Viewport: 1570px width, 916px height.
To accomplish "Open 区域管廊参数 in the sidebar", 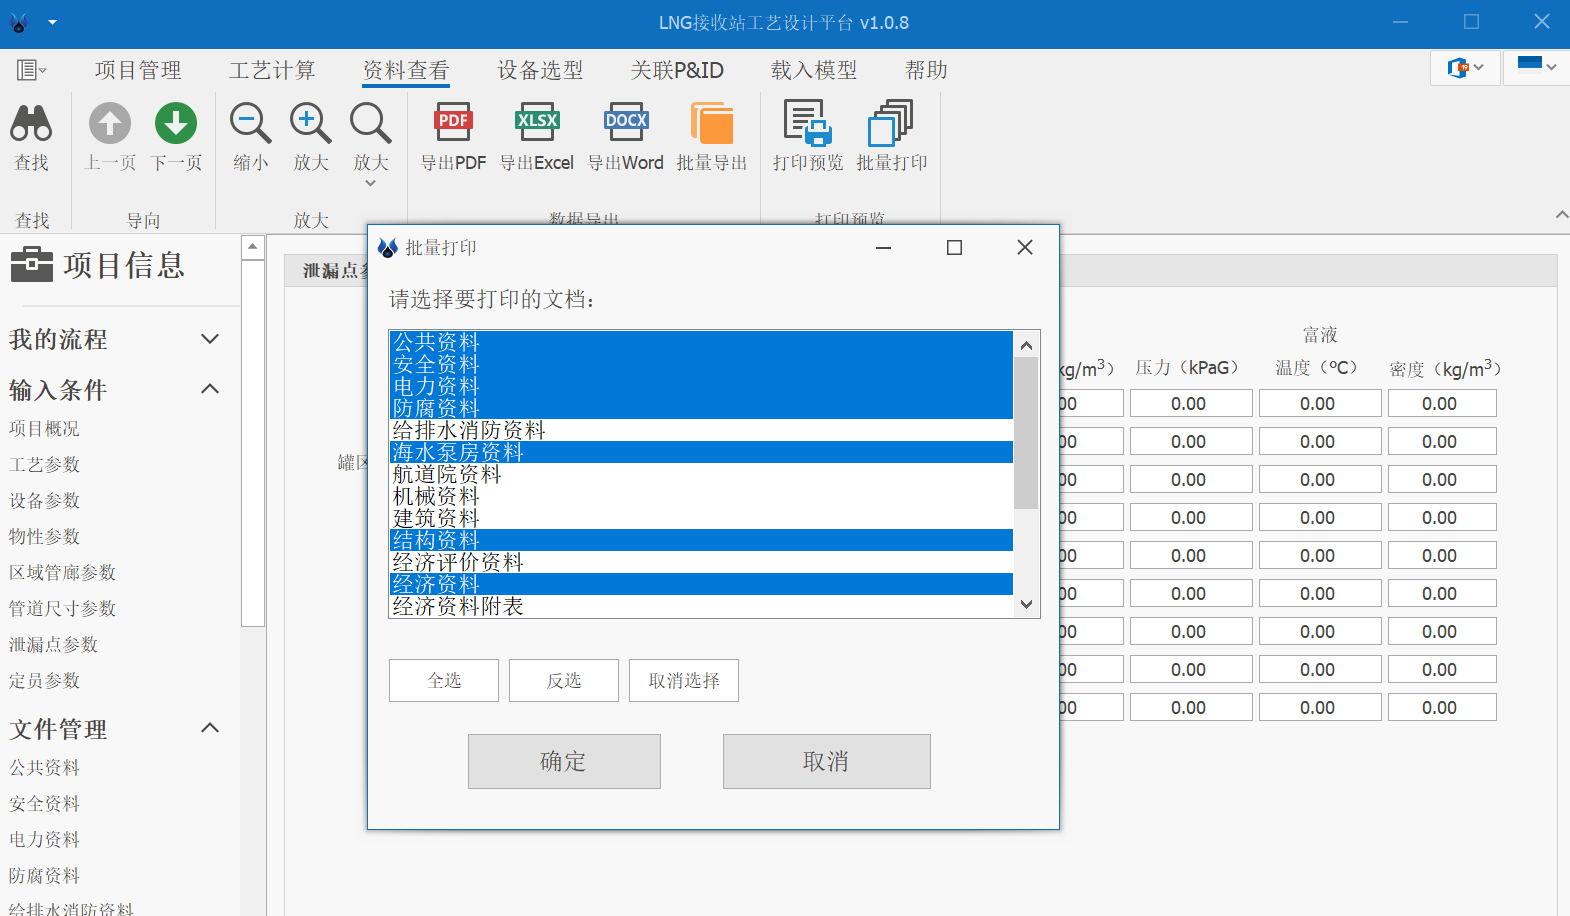I will pos(62,572).
